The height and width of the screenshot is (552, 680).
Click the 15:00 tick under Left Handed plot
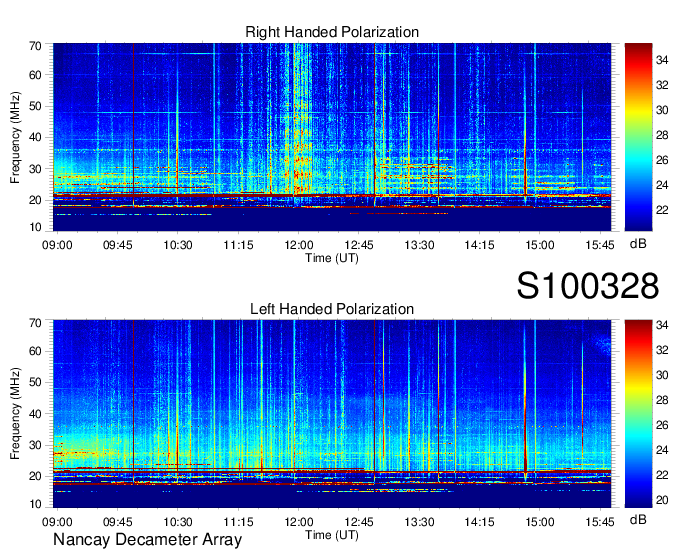pyautogui.click(x=540, y=522)
